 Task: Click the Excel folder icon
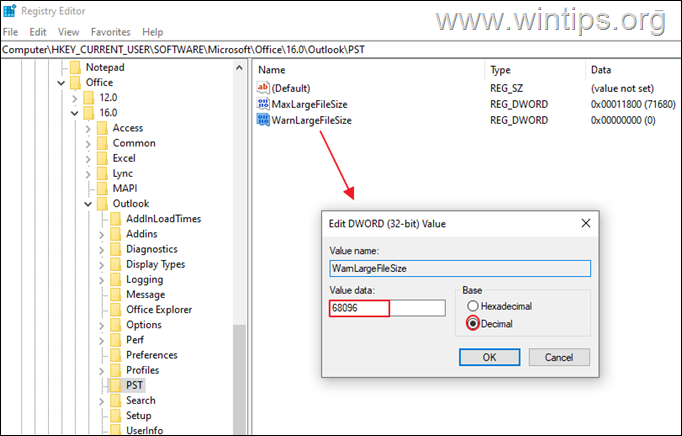point(102,158)
